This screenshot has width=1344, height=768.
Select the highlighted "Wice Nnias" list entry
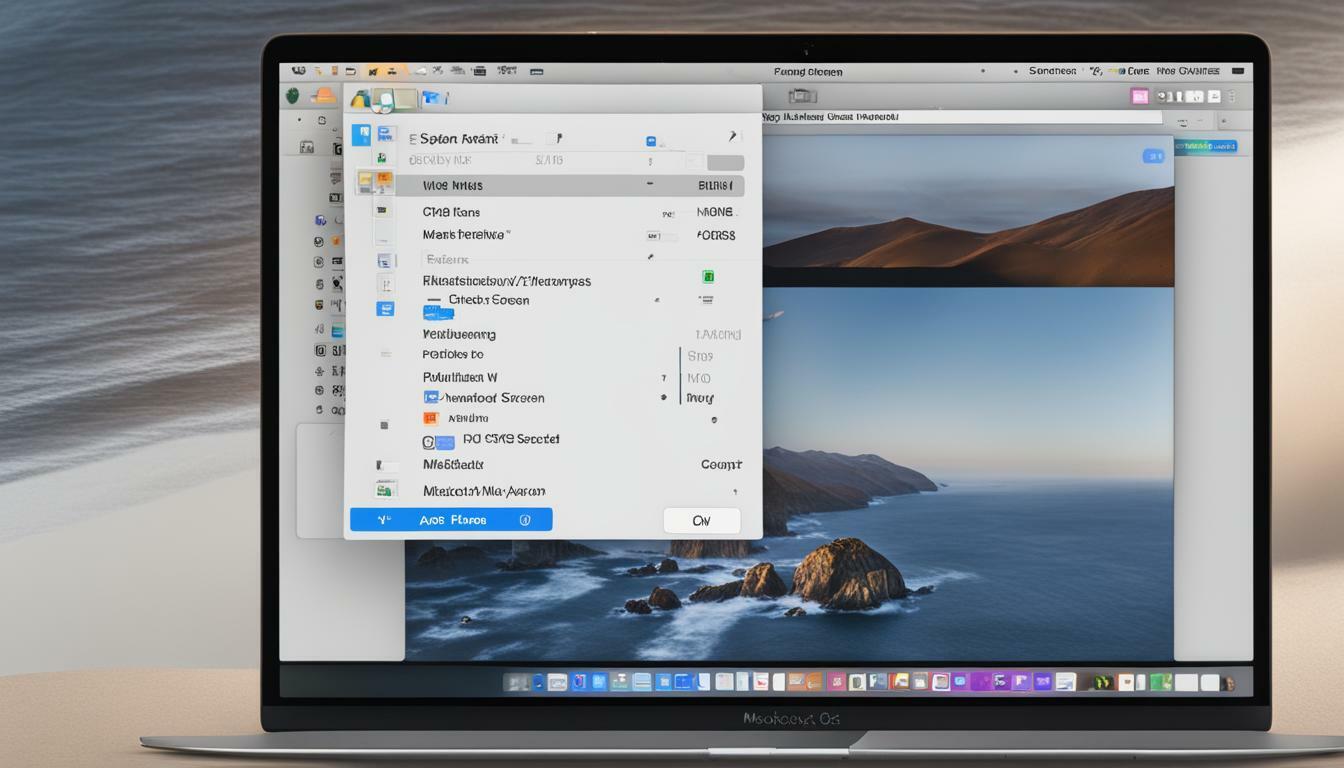click(x=550, y=185)
